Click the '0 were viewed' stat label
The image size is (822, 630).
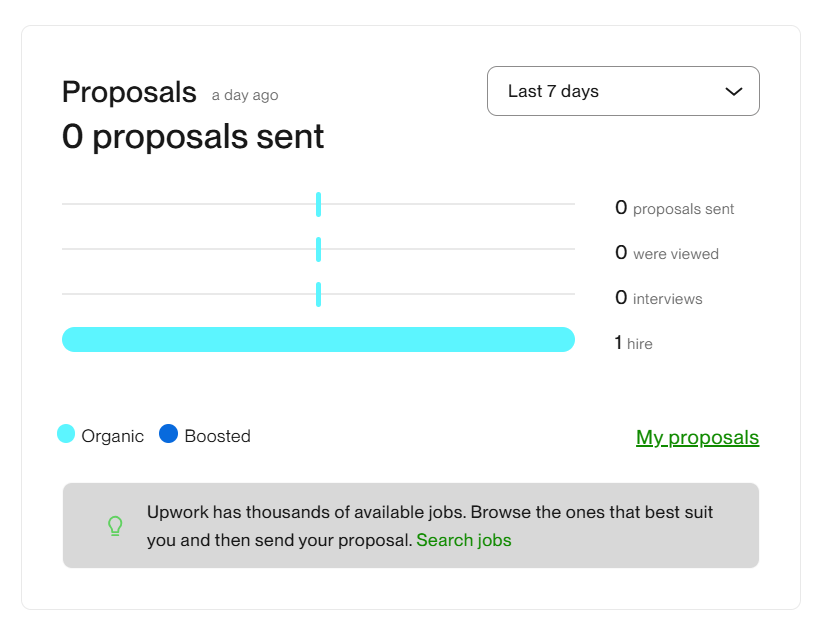click(666, 254)
